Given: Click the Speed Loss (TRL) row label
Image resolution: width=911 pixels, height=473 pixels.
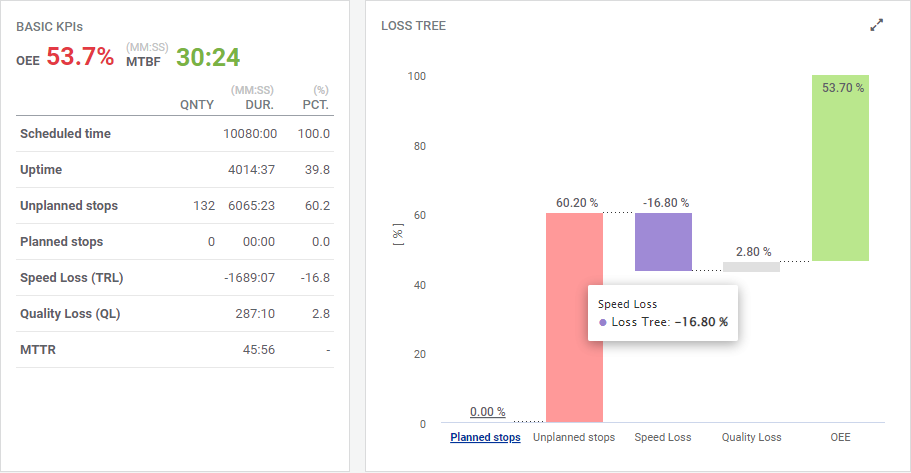Looking at the screenshot, I should pos(71,278).
